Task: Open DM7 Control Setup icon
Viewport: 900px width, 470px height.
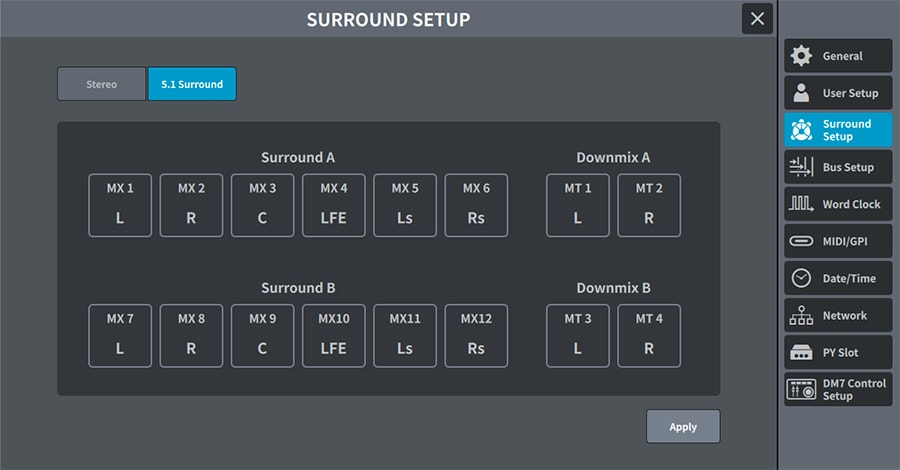Action: pos(802,389)
